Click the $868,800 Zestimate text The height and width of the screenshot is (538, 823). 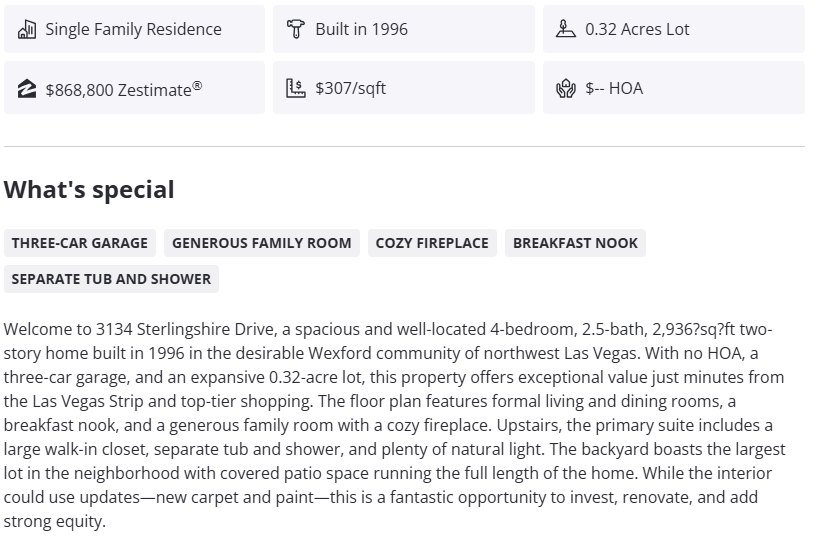124,89
